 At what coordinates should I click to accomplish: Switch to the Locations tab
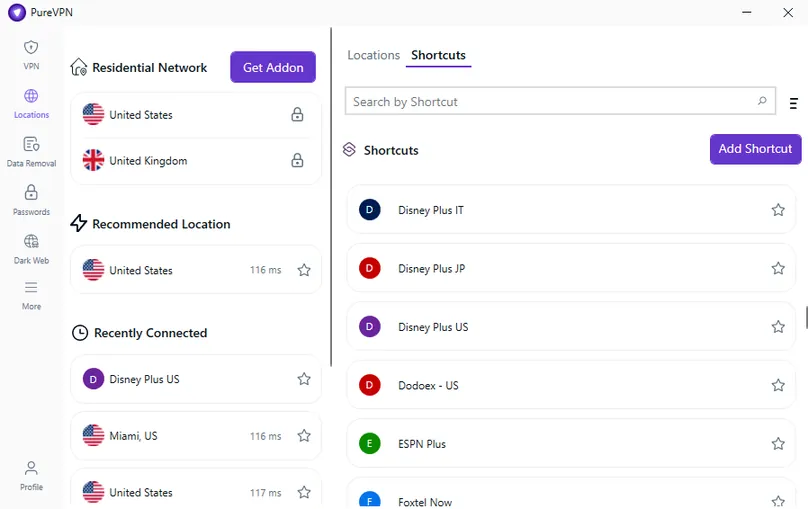click(374, 55)
